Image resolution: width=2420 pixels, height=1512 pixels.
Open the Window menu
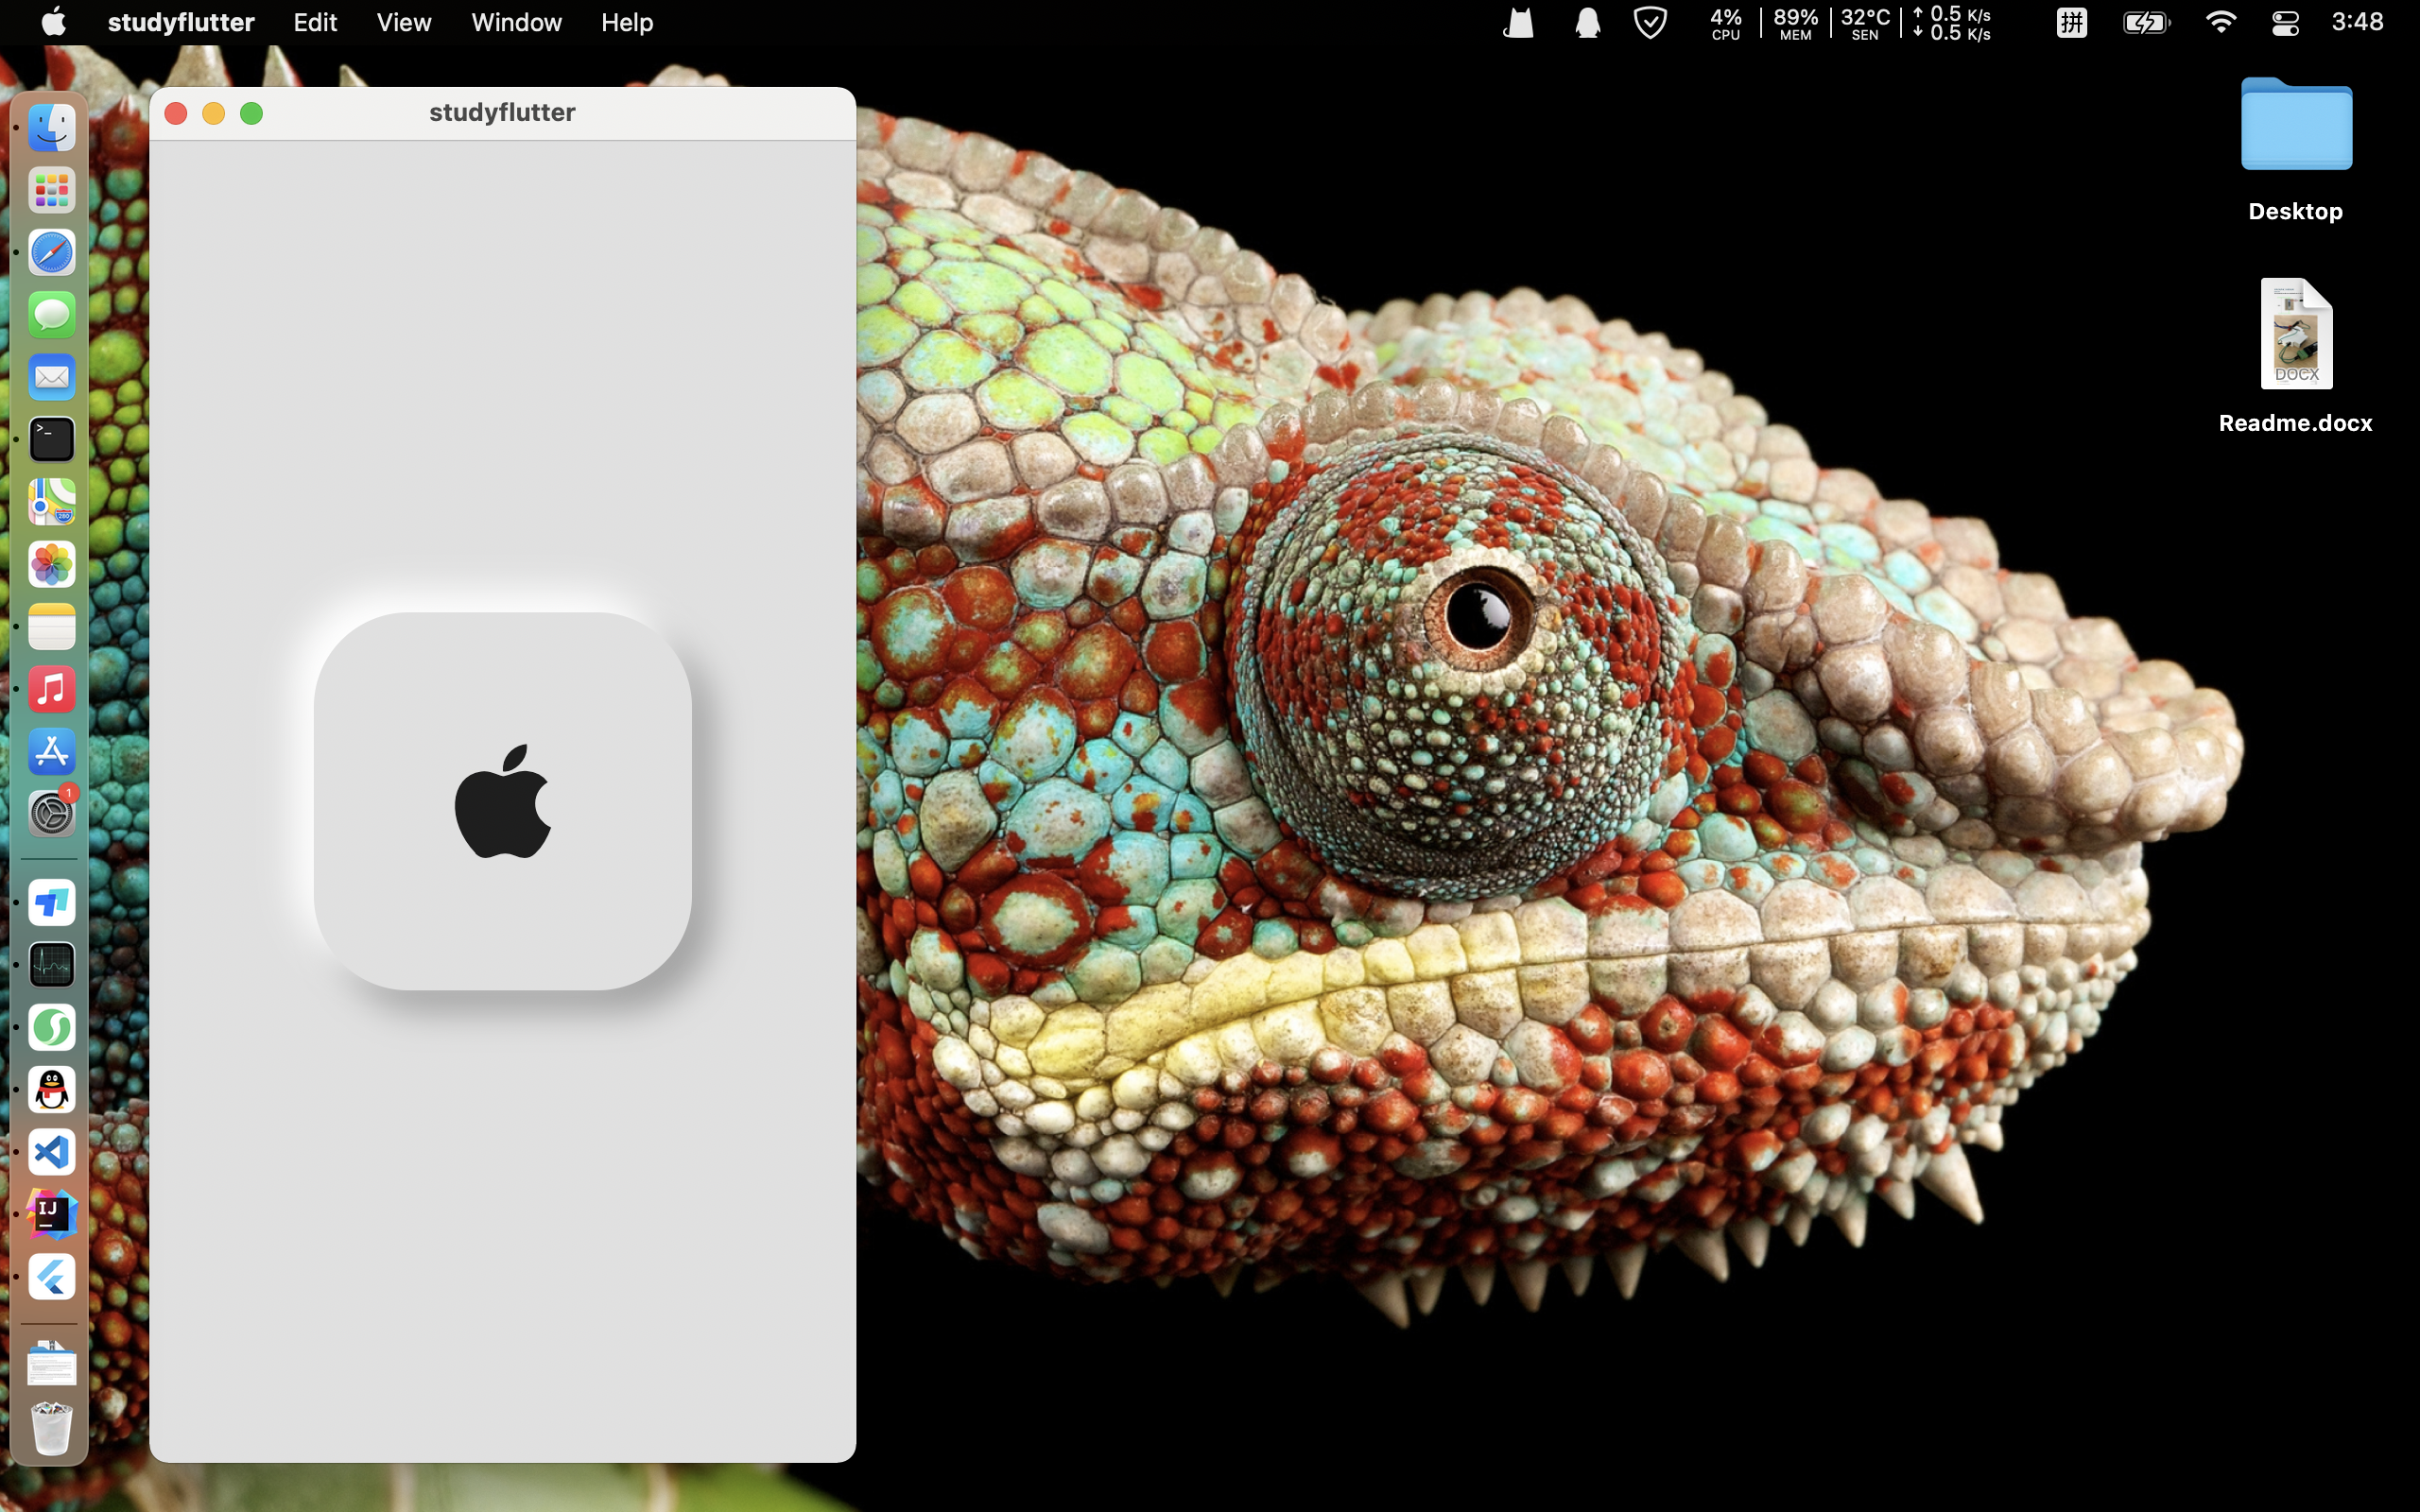516,22
